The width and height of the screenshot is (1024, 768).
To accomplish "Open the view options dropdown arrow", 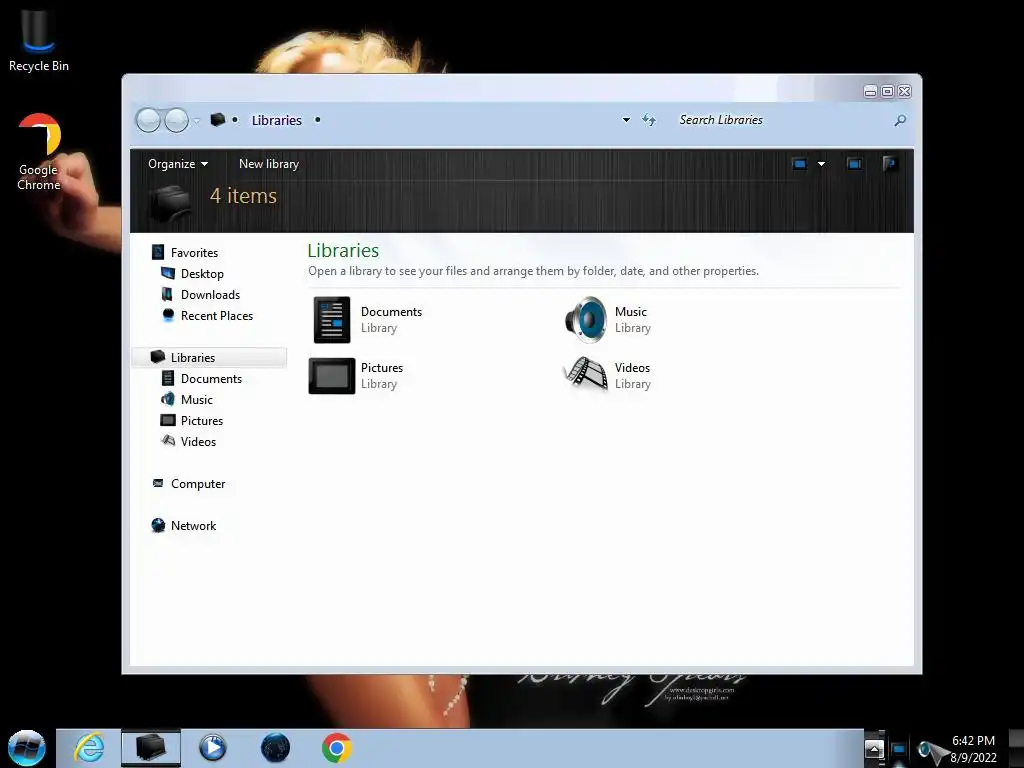I will click(x=822, y=164).
